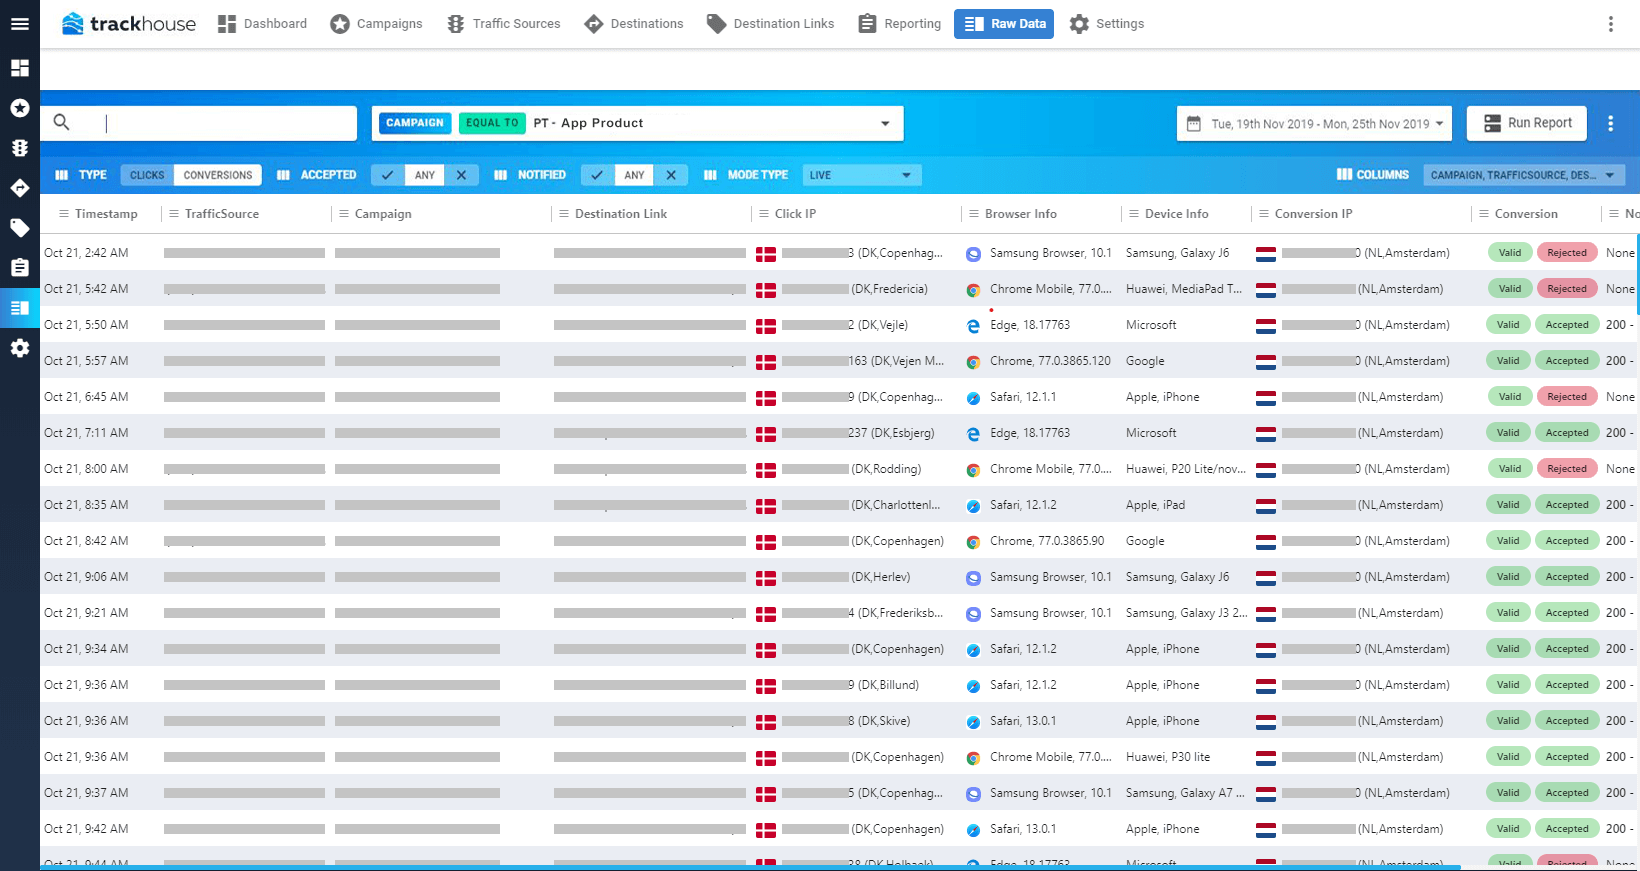Open the top-right vertical dots menu
The image size is (1640, 871).
[1610, 24]
